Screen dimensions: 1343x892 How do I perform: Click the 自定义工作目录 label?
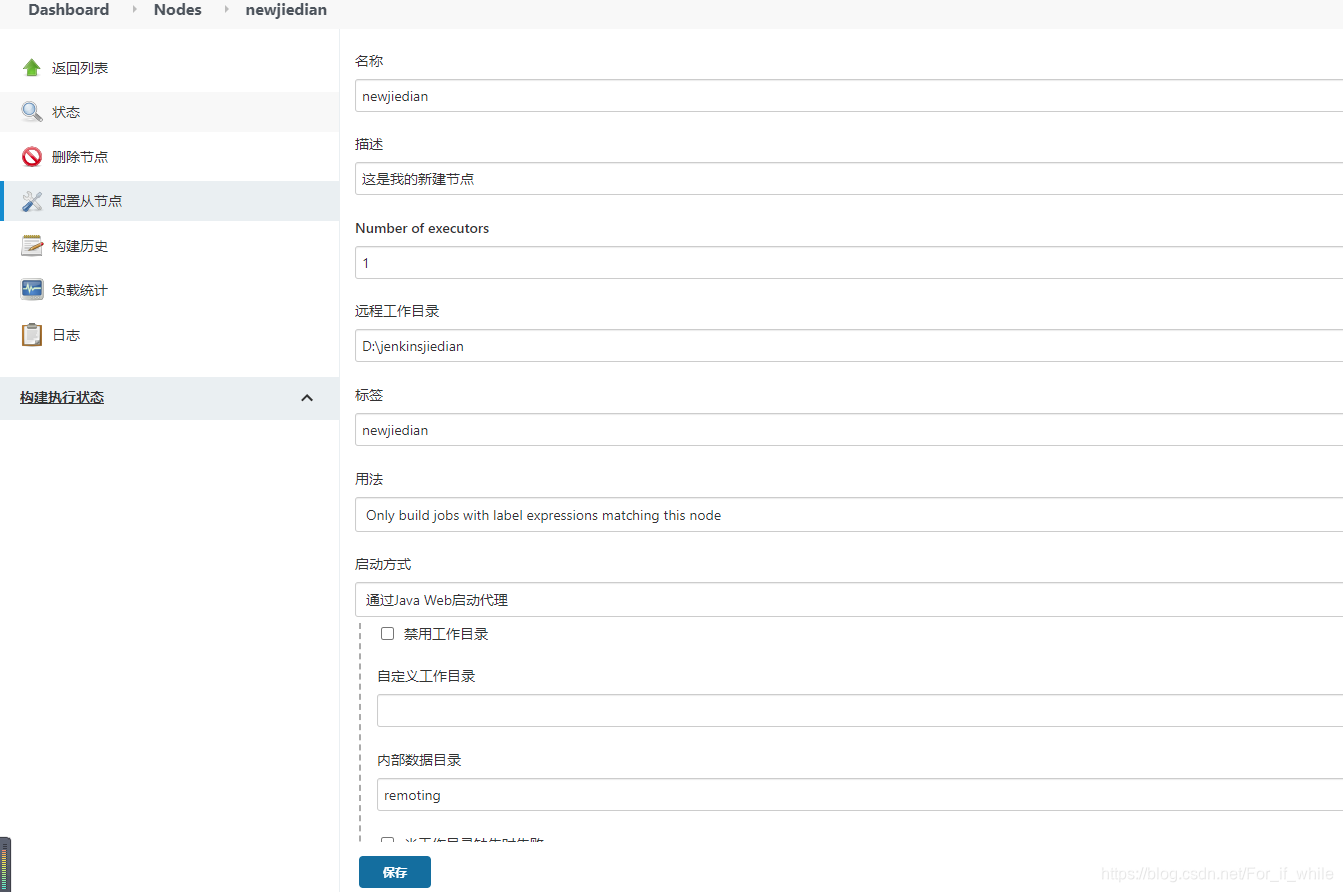(426, 676)
